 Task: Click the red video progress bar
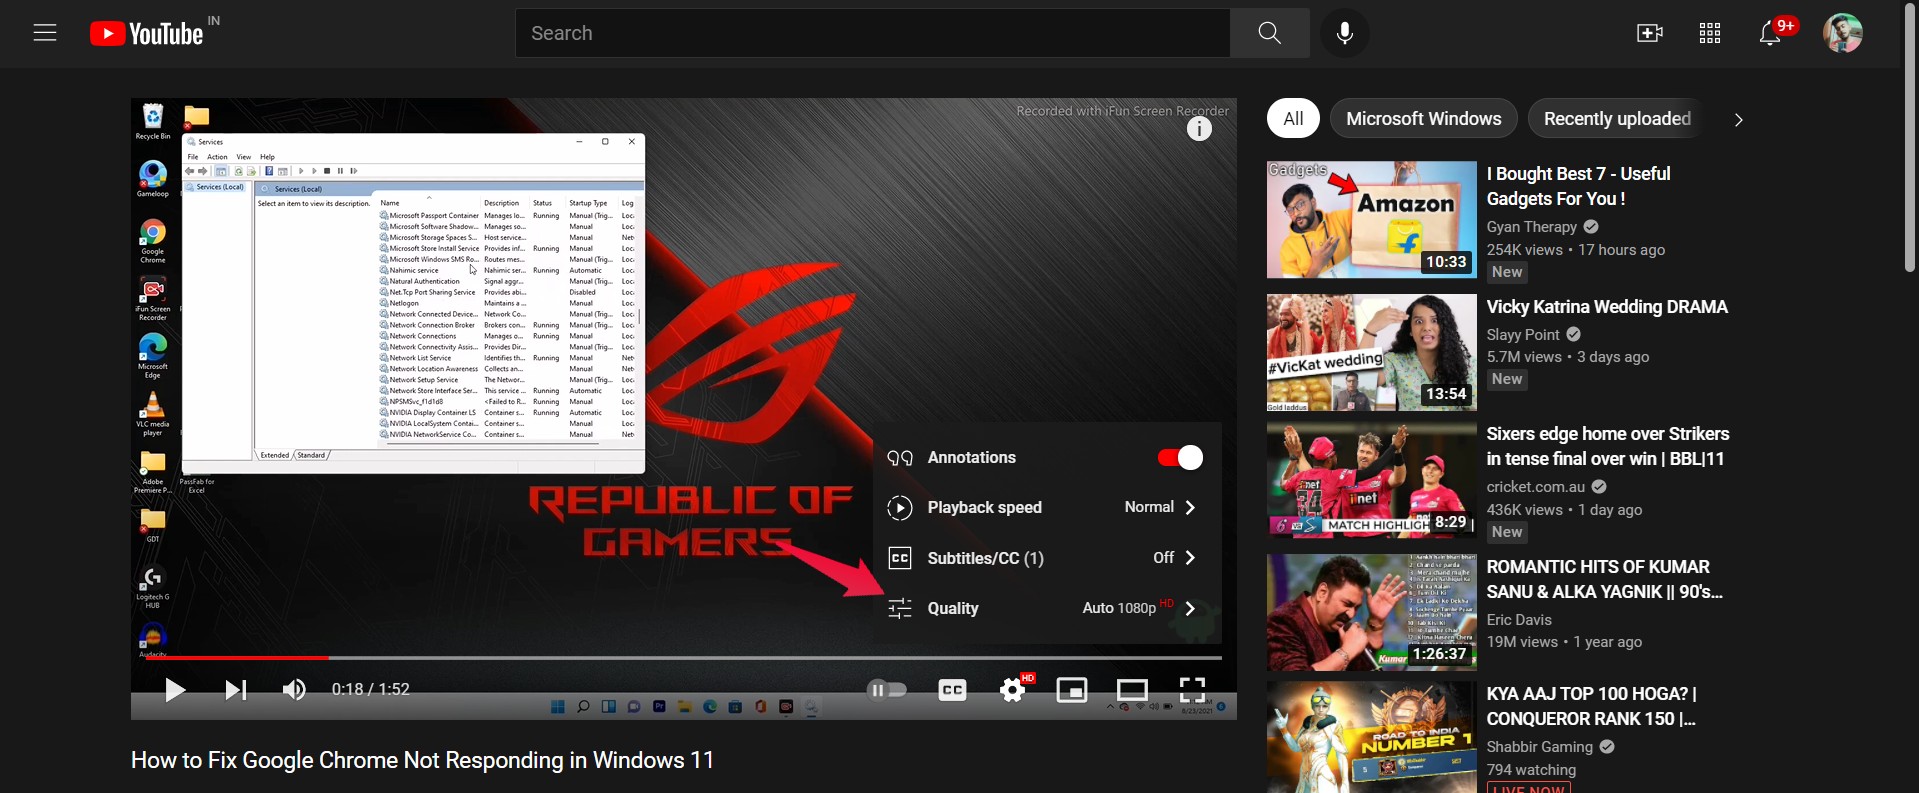pyautogui.click(x=238, y=658)
